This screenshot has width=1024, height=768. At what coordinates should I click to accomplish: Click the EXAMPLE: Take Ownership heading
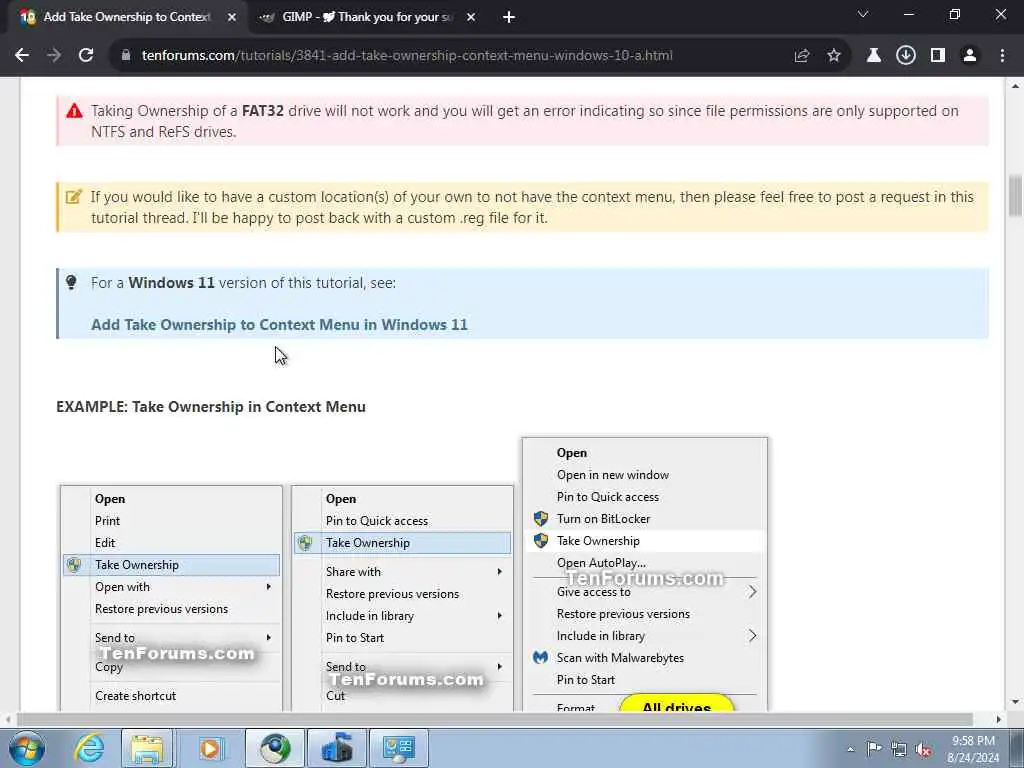tap(211, 407)
